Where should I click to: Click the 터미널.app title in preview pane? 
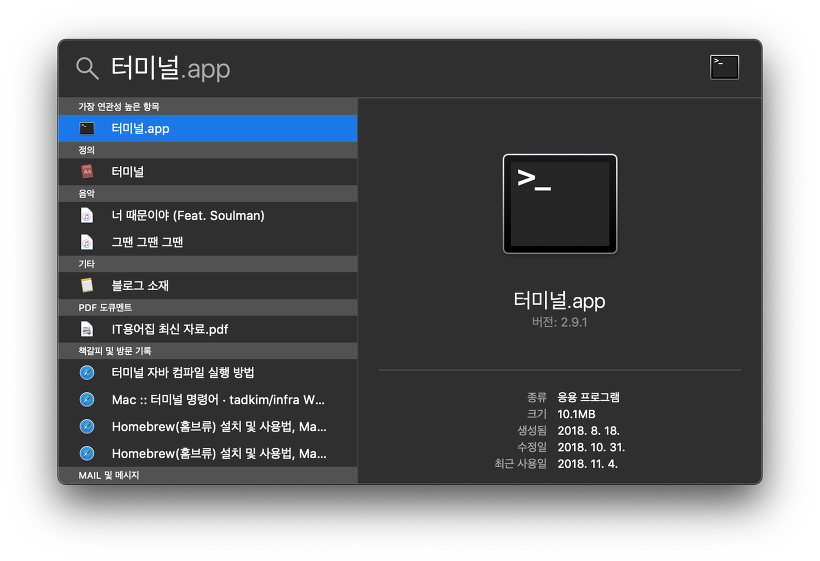tap(560, 301)
